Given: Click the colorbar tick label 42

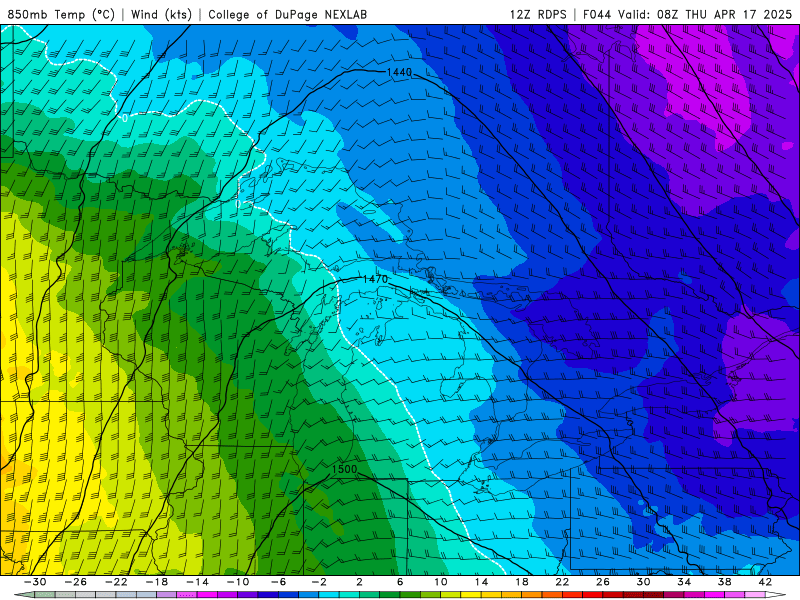Looking at the screenshot, I should pos(765,582).
